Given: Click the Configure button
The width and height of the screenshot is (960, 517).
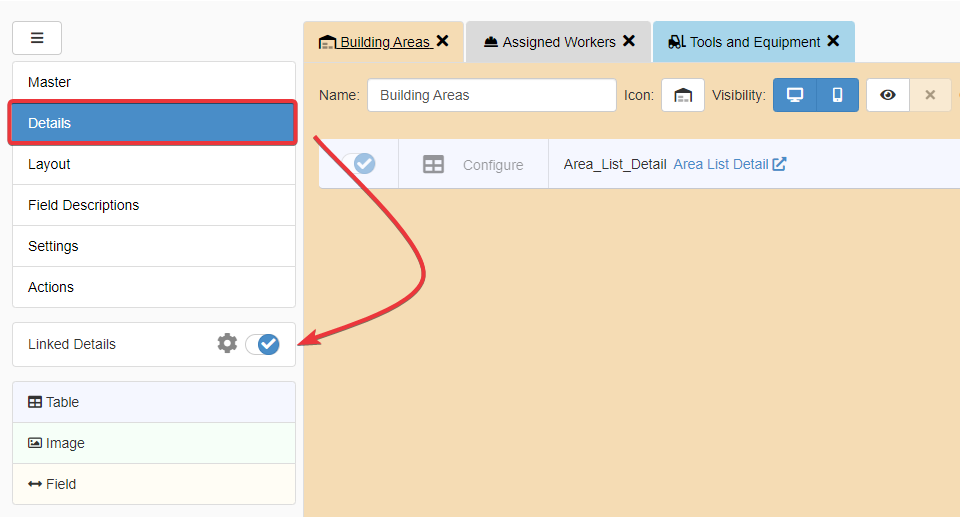Looking at the screenshot, I should (492, 165).
